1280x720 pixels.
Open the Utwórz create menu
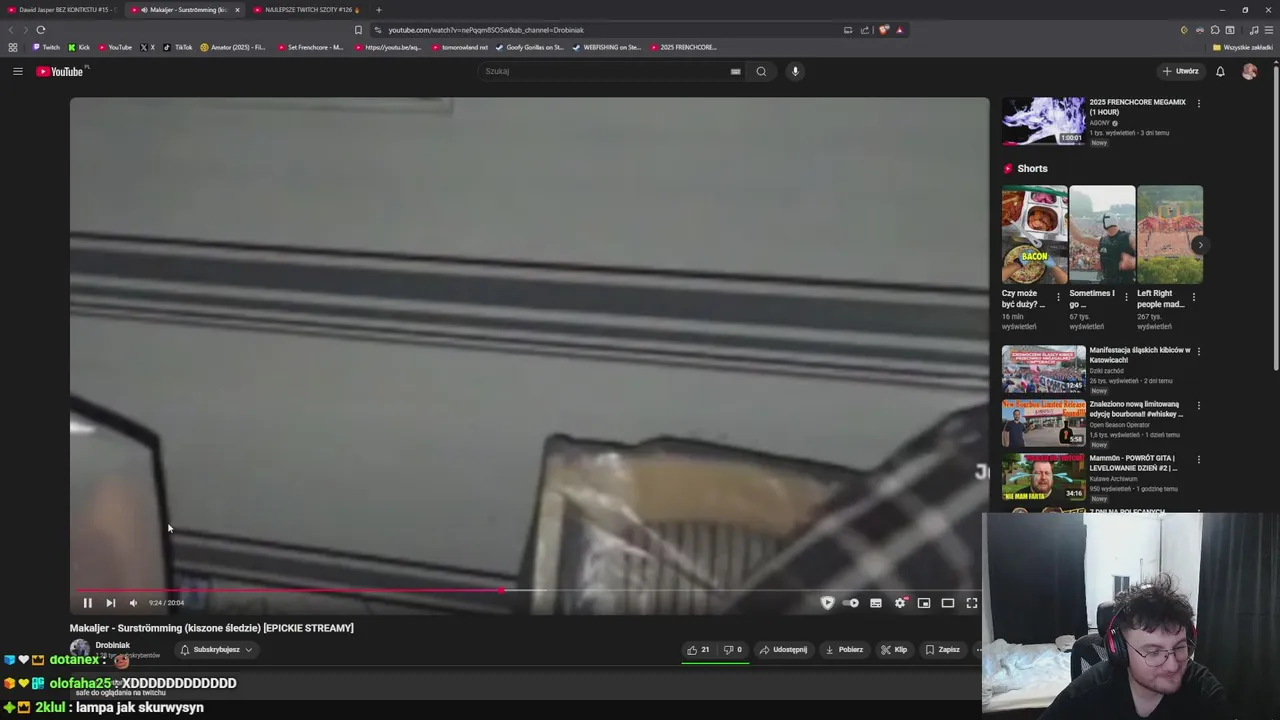[x=1180, y=71]
